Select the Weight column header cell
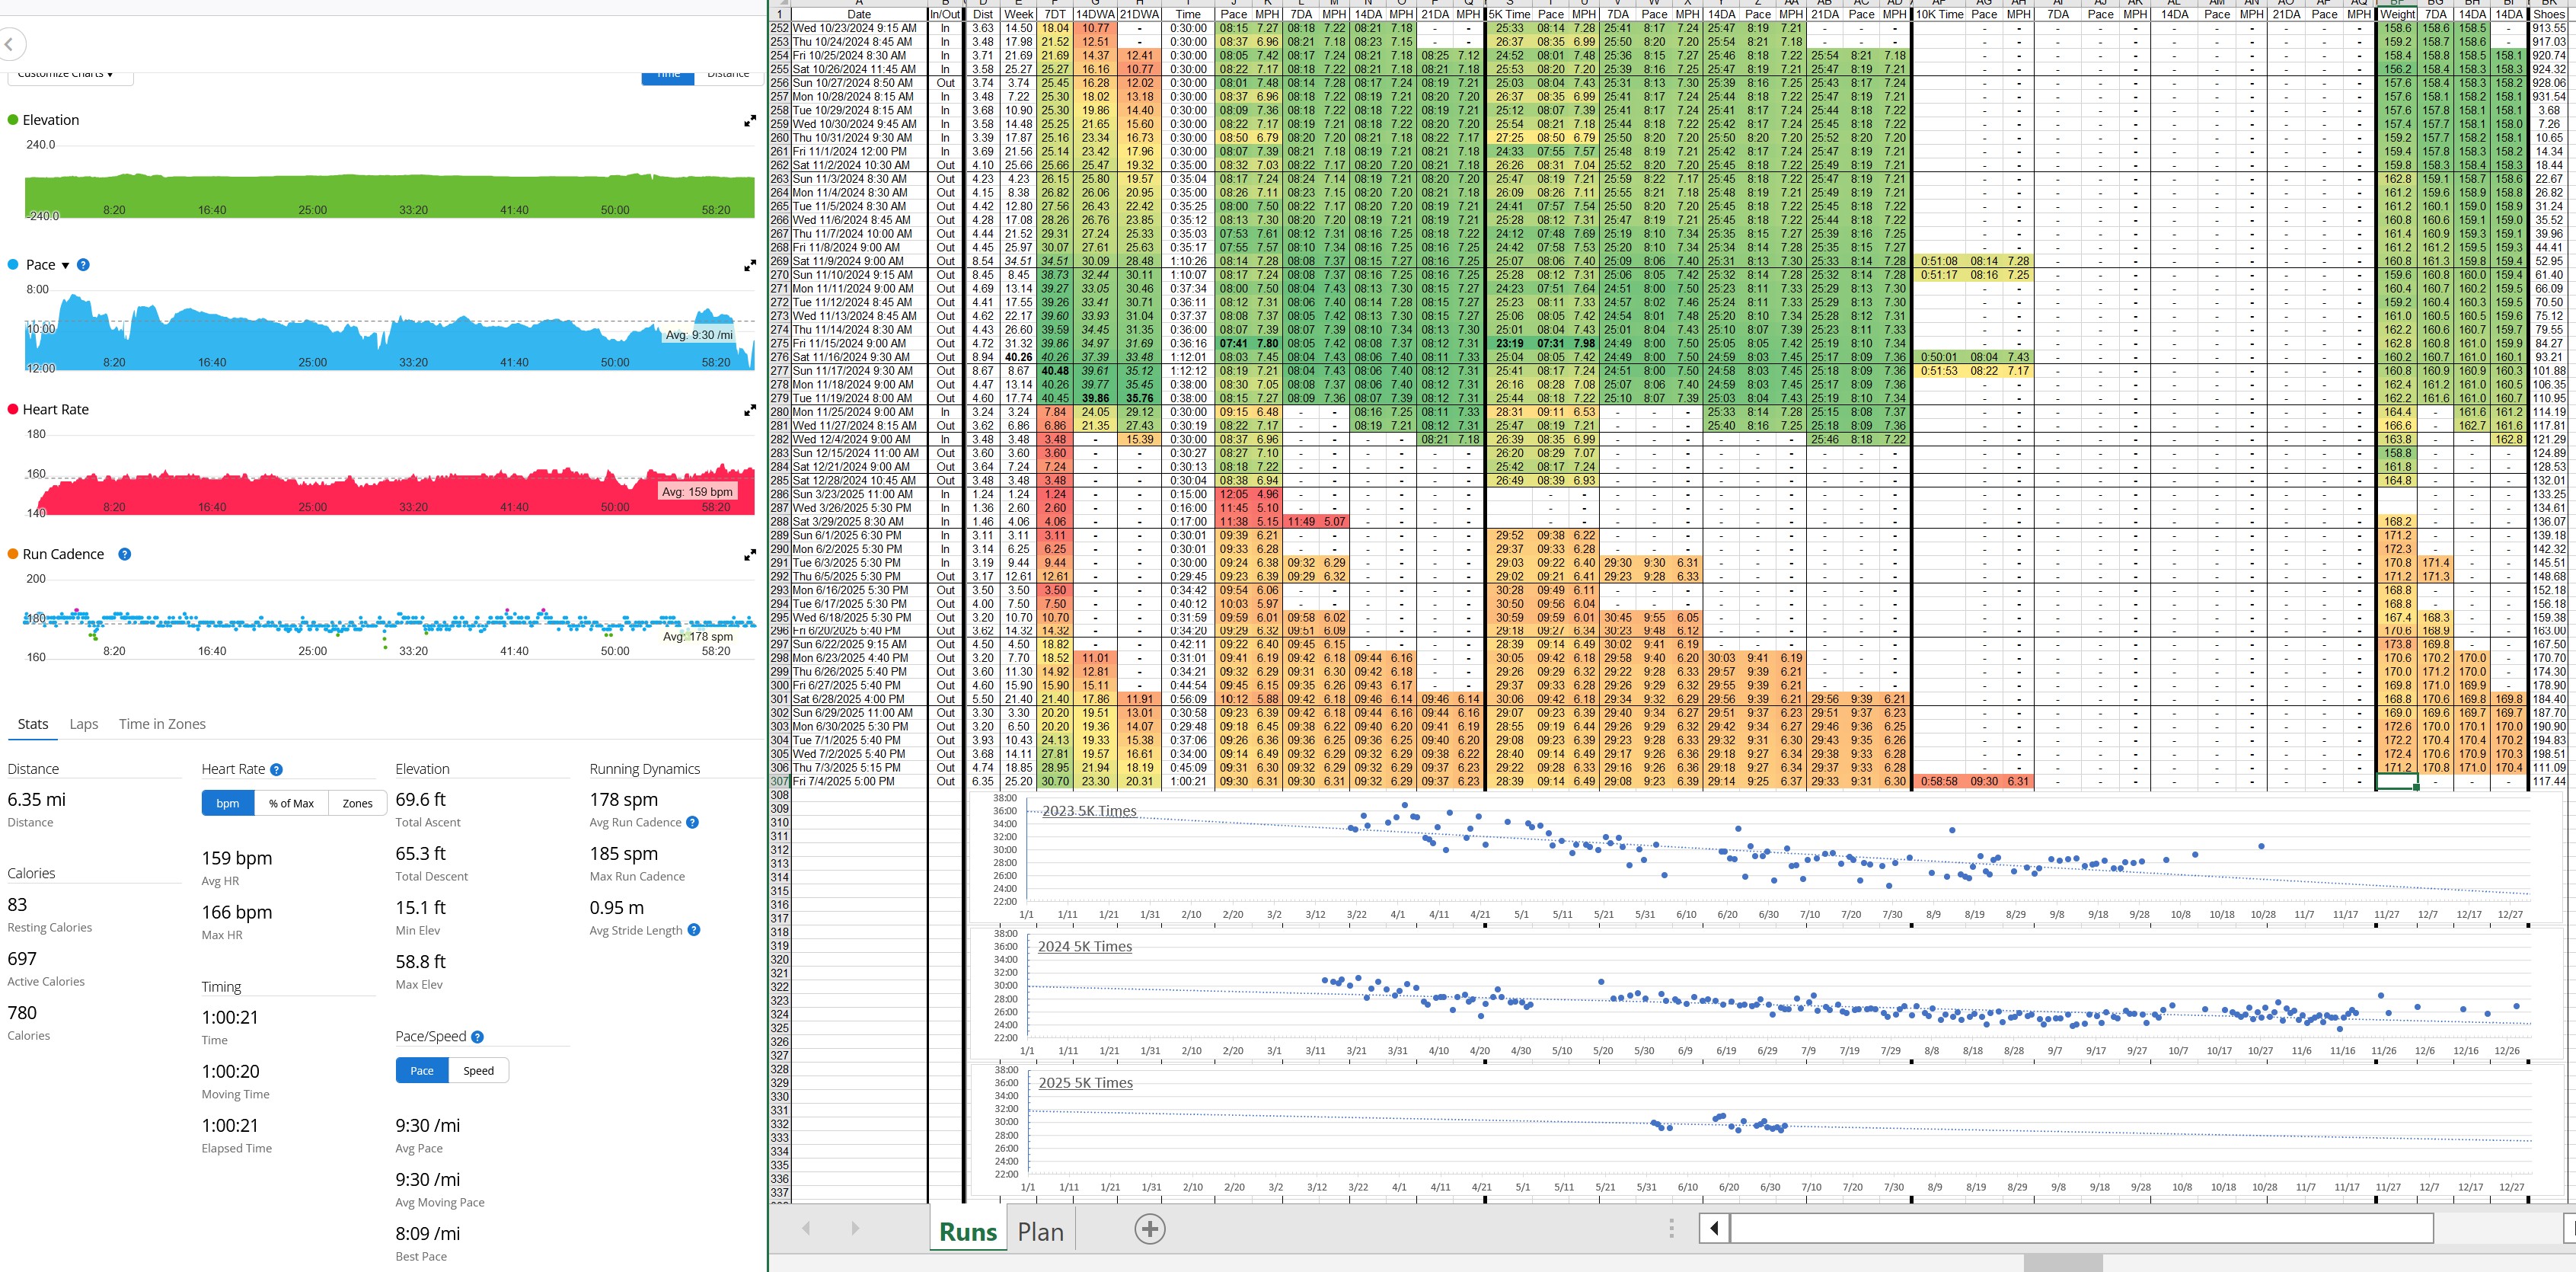 click(x=2396, y=14)
